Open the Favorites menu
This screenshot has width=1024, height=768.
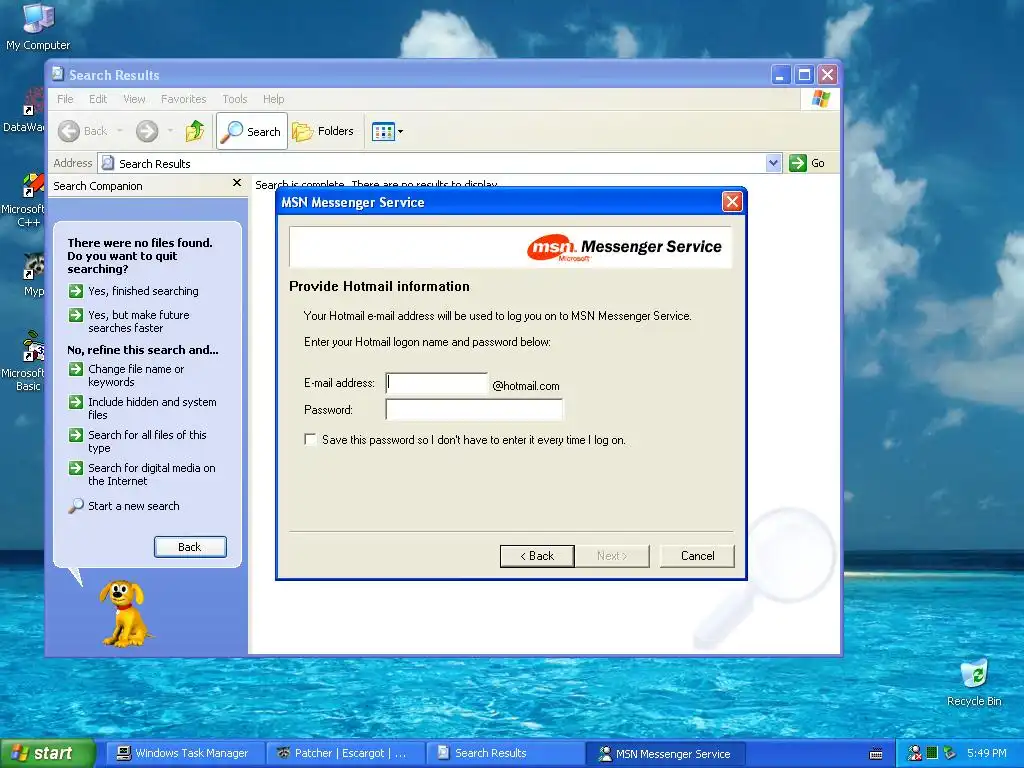[184, 99]
